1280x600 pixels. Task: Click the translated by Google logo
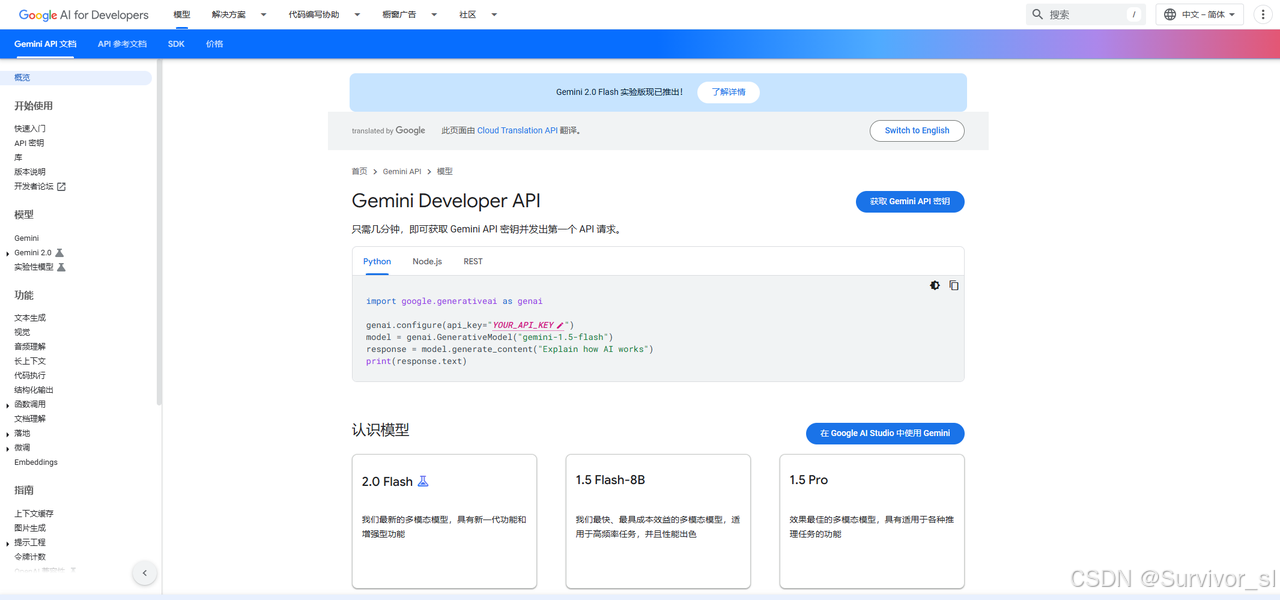coord(388,130)
